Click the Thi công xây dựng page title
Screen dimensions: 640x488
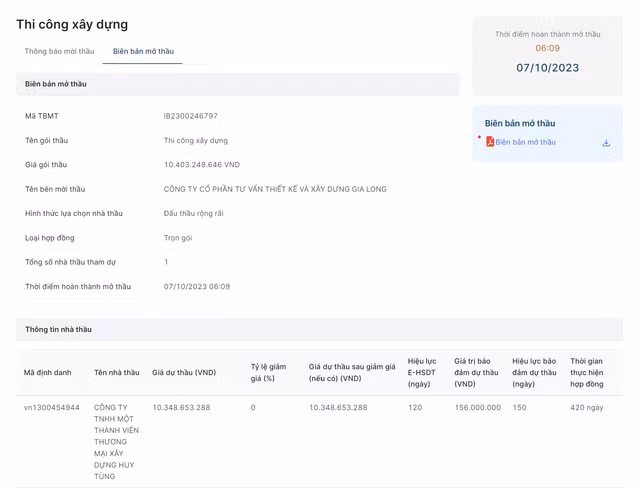72,24
